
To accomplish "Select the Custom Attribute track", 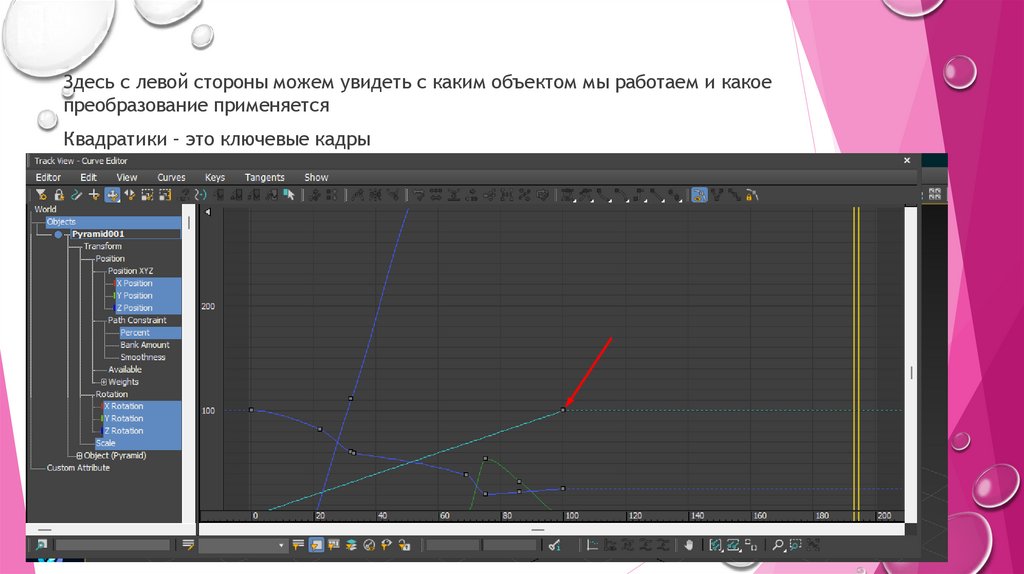I will coord(78,468).
